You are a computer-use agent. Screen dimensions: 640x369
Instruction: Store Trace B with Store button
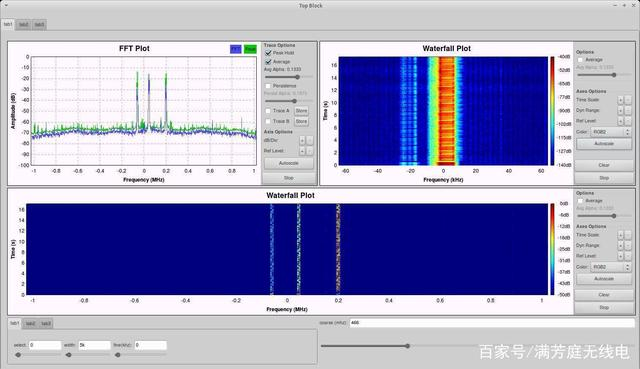point(301,121)
